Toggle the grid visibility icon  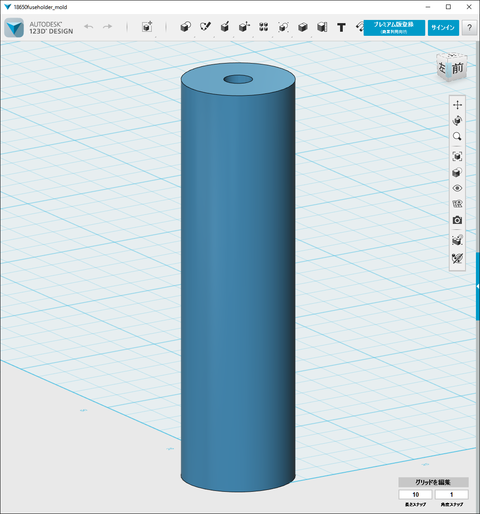[x=457, y=204]
